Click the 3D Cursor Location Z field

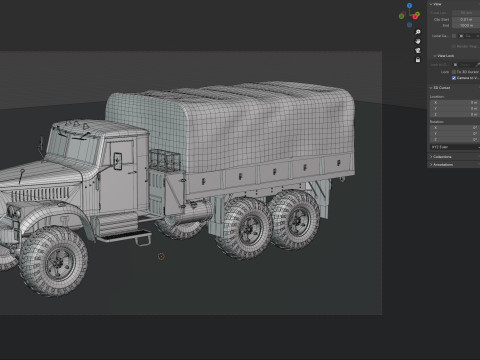click(x=455, y=114)
